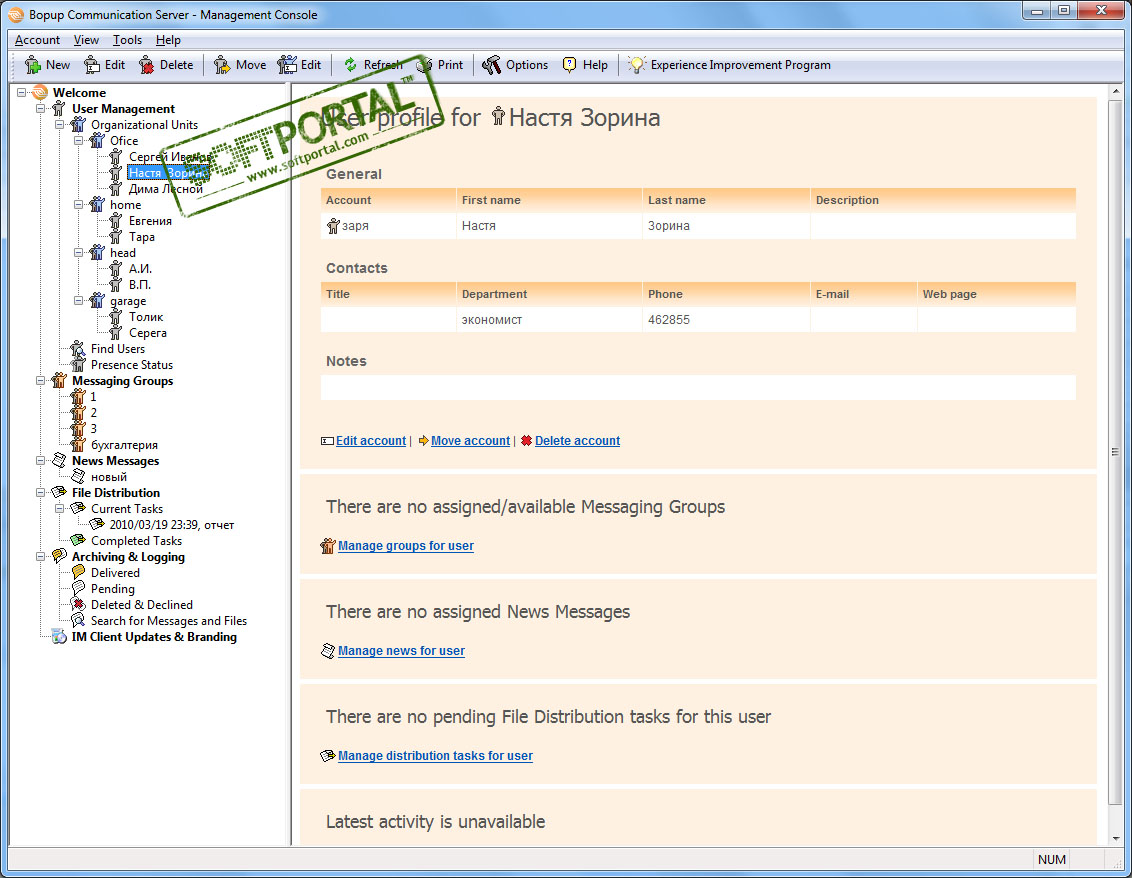Open Experience Improvement Program

729,65
